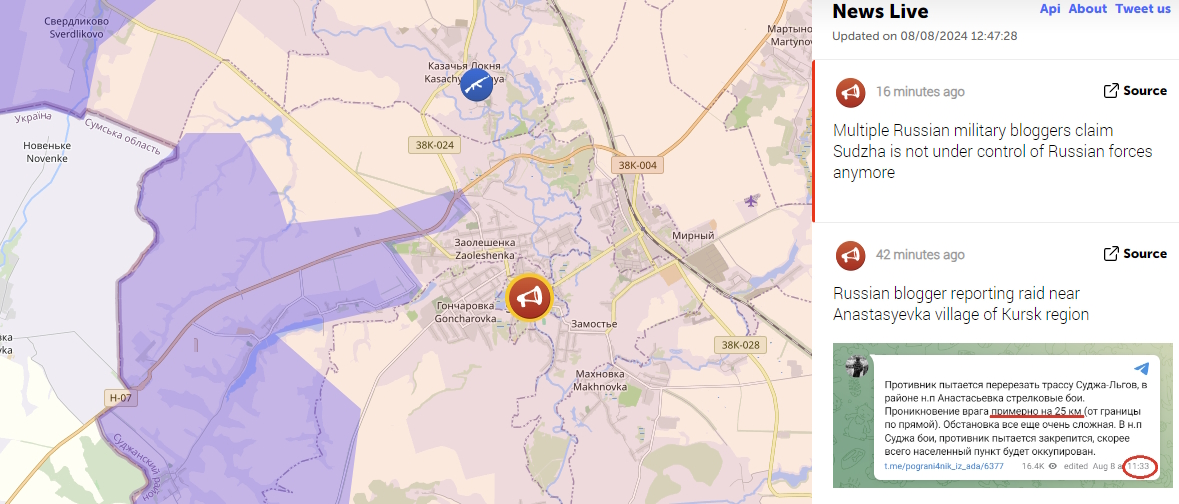Click the blue rifle marker near Kazachya Loknya
The image size is (1179, 504).
477,84
